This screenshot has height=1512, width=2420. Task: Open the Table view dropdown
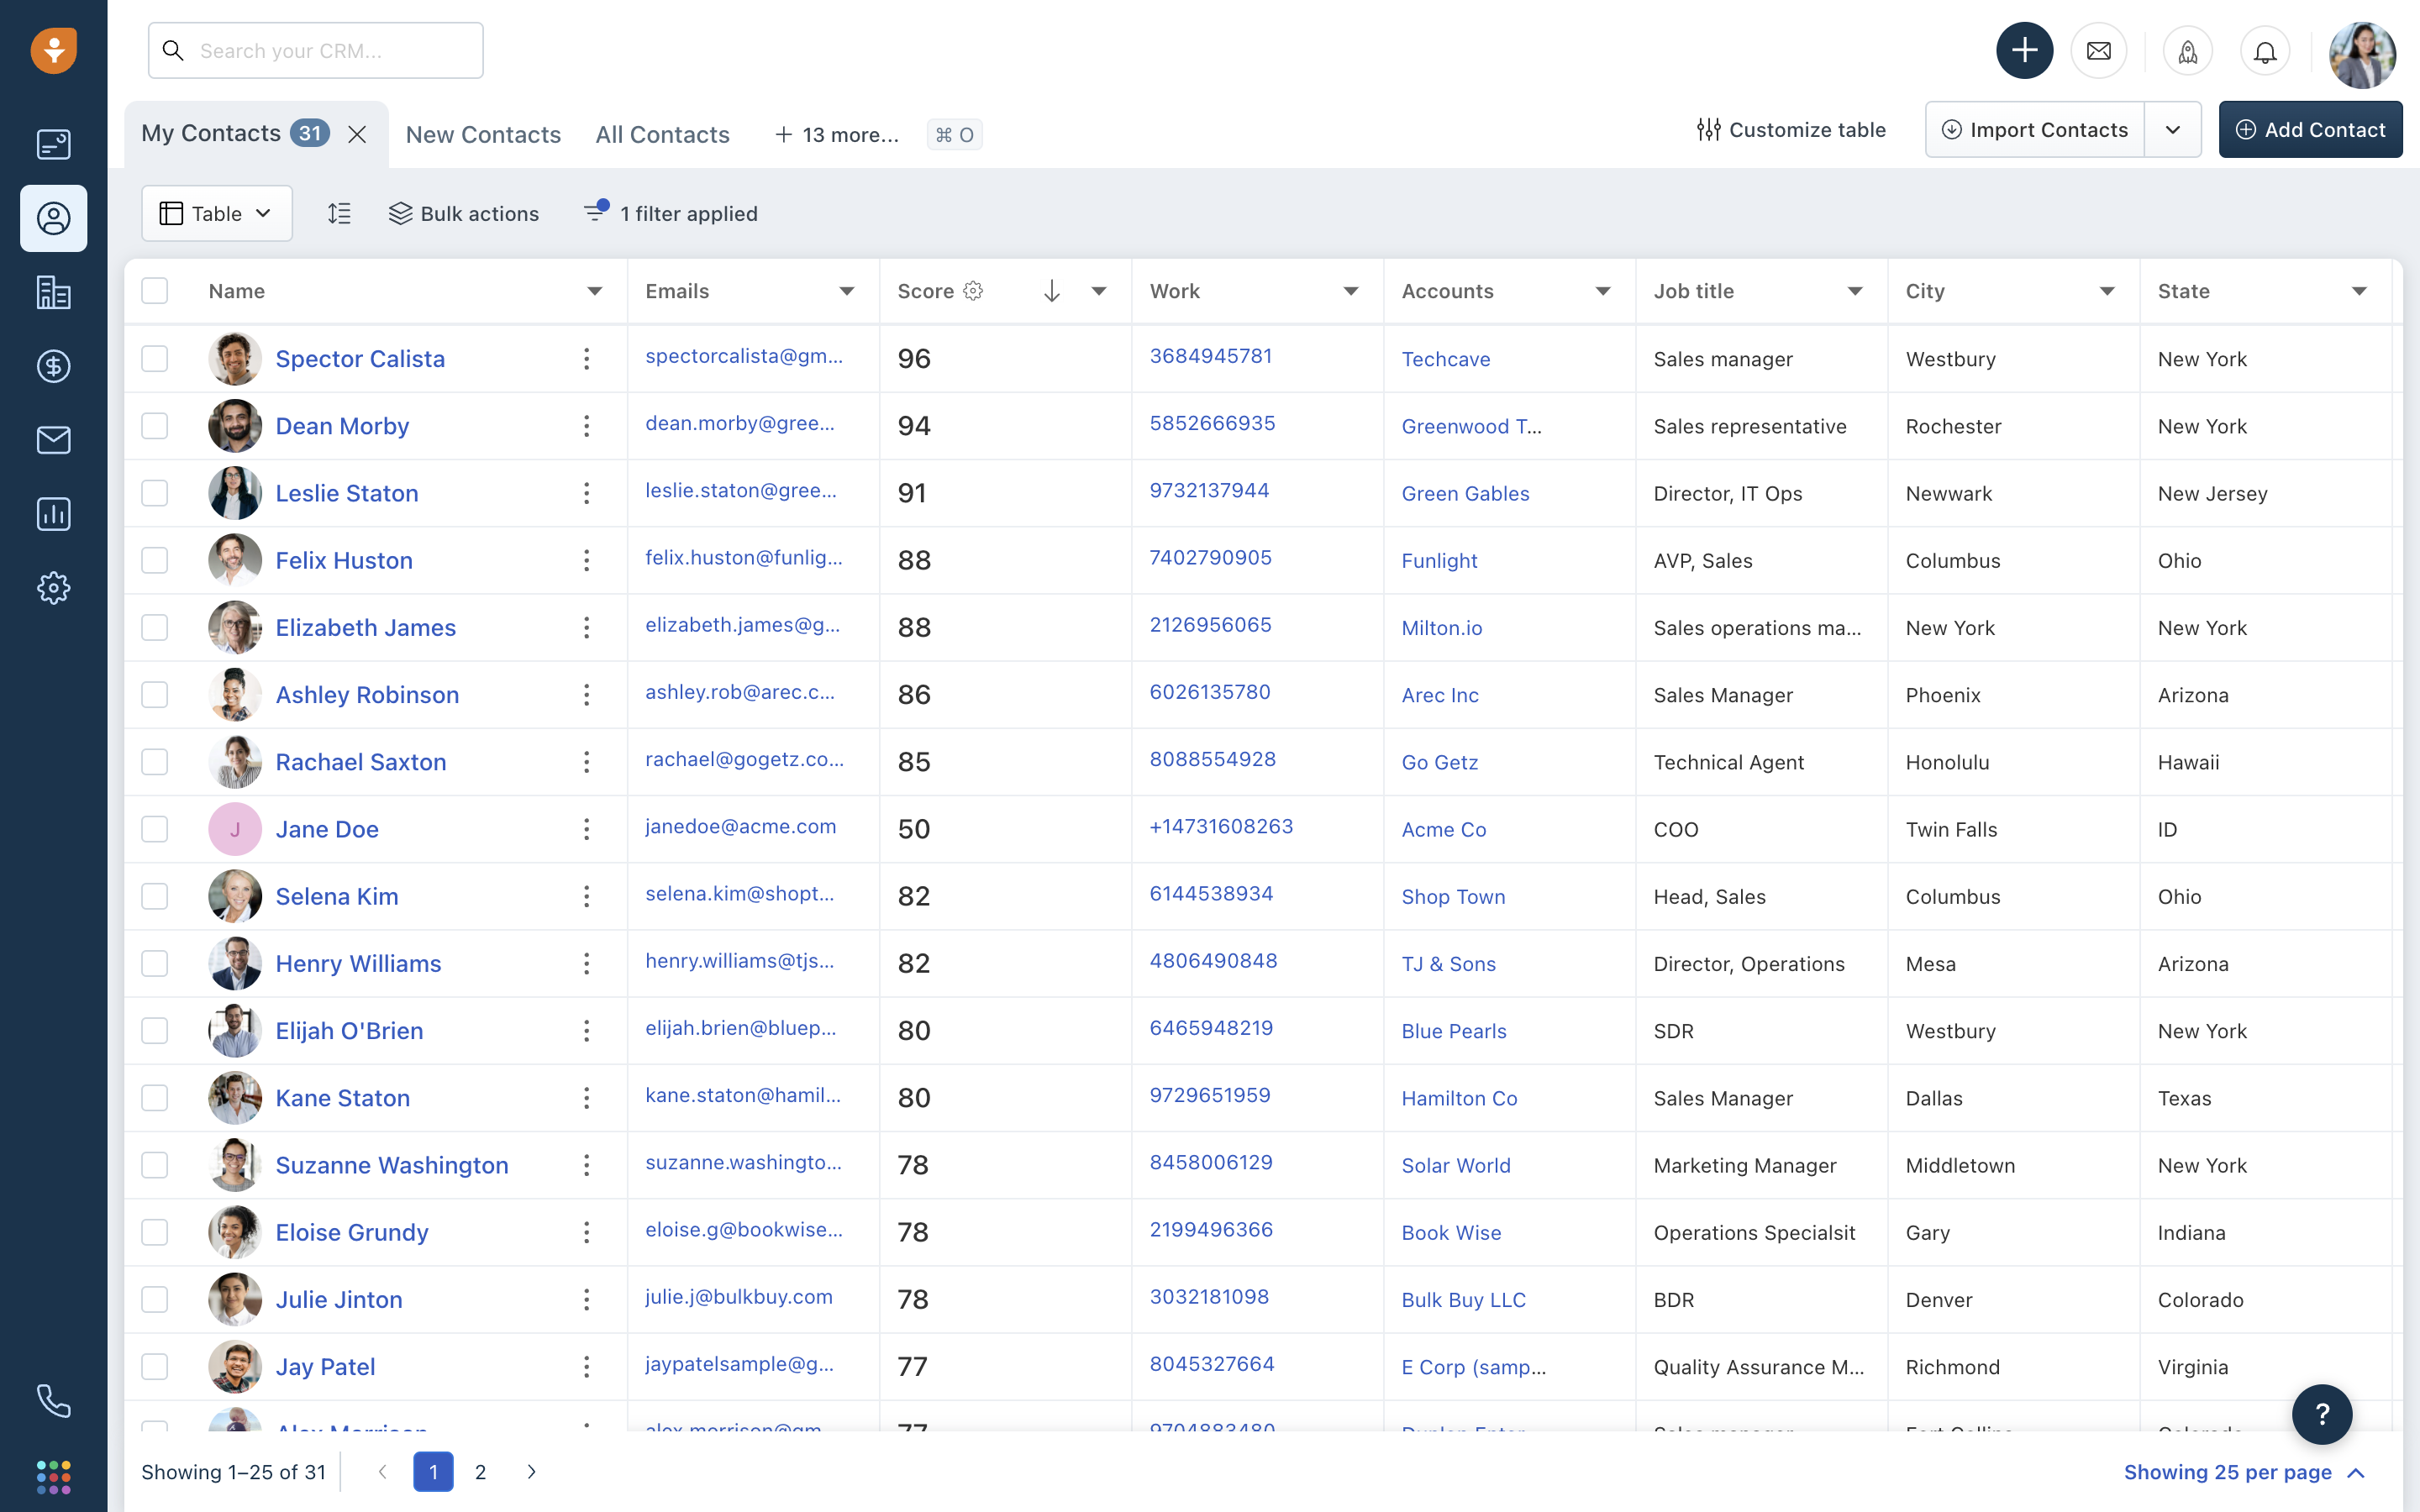pos(217,213)
